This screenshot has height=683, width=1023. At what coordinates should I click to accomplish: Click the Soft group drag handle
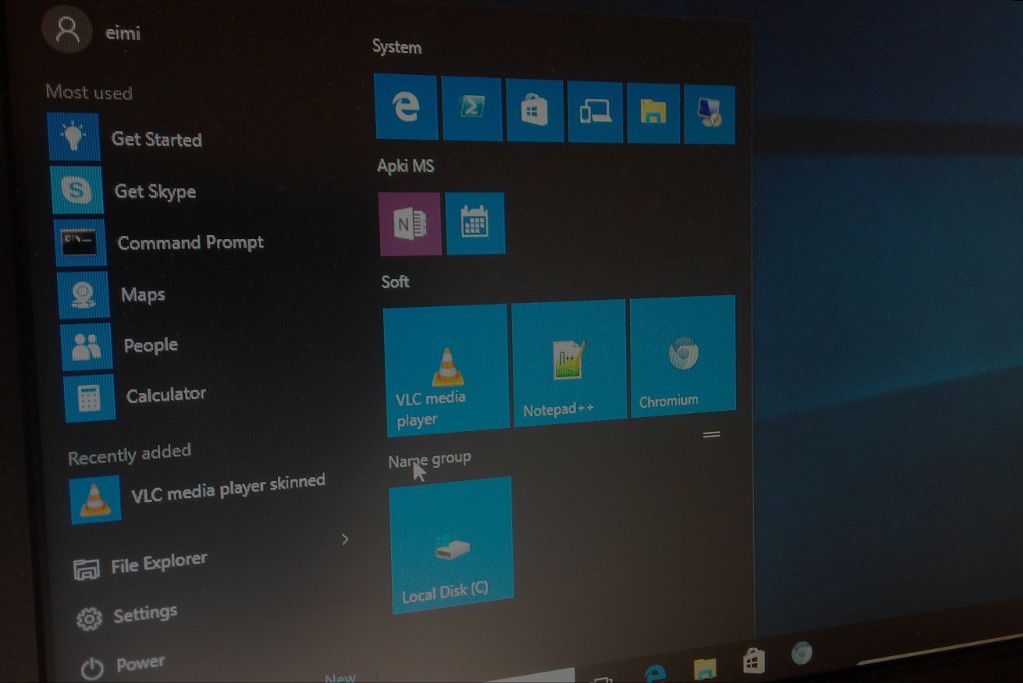tap(712, 434)
